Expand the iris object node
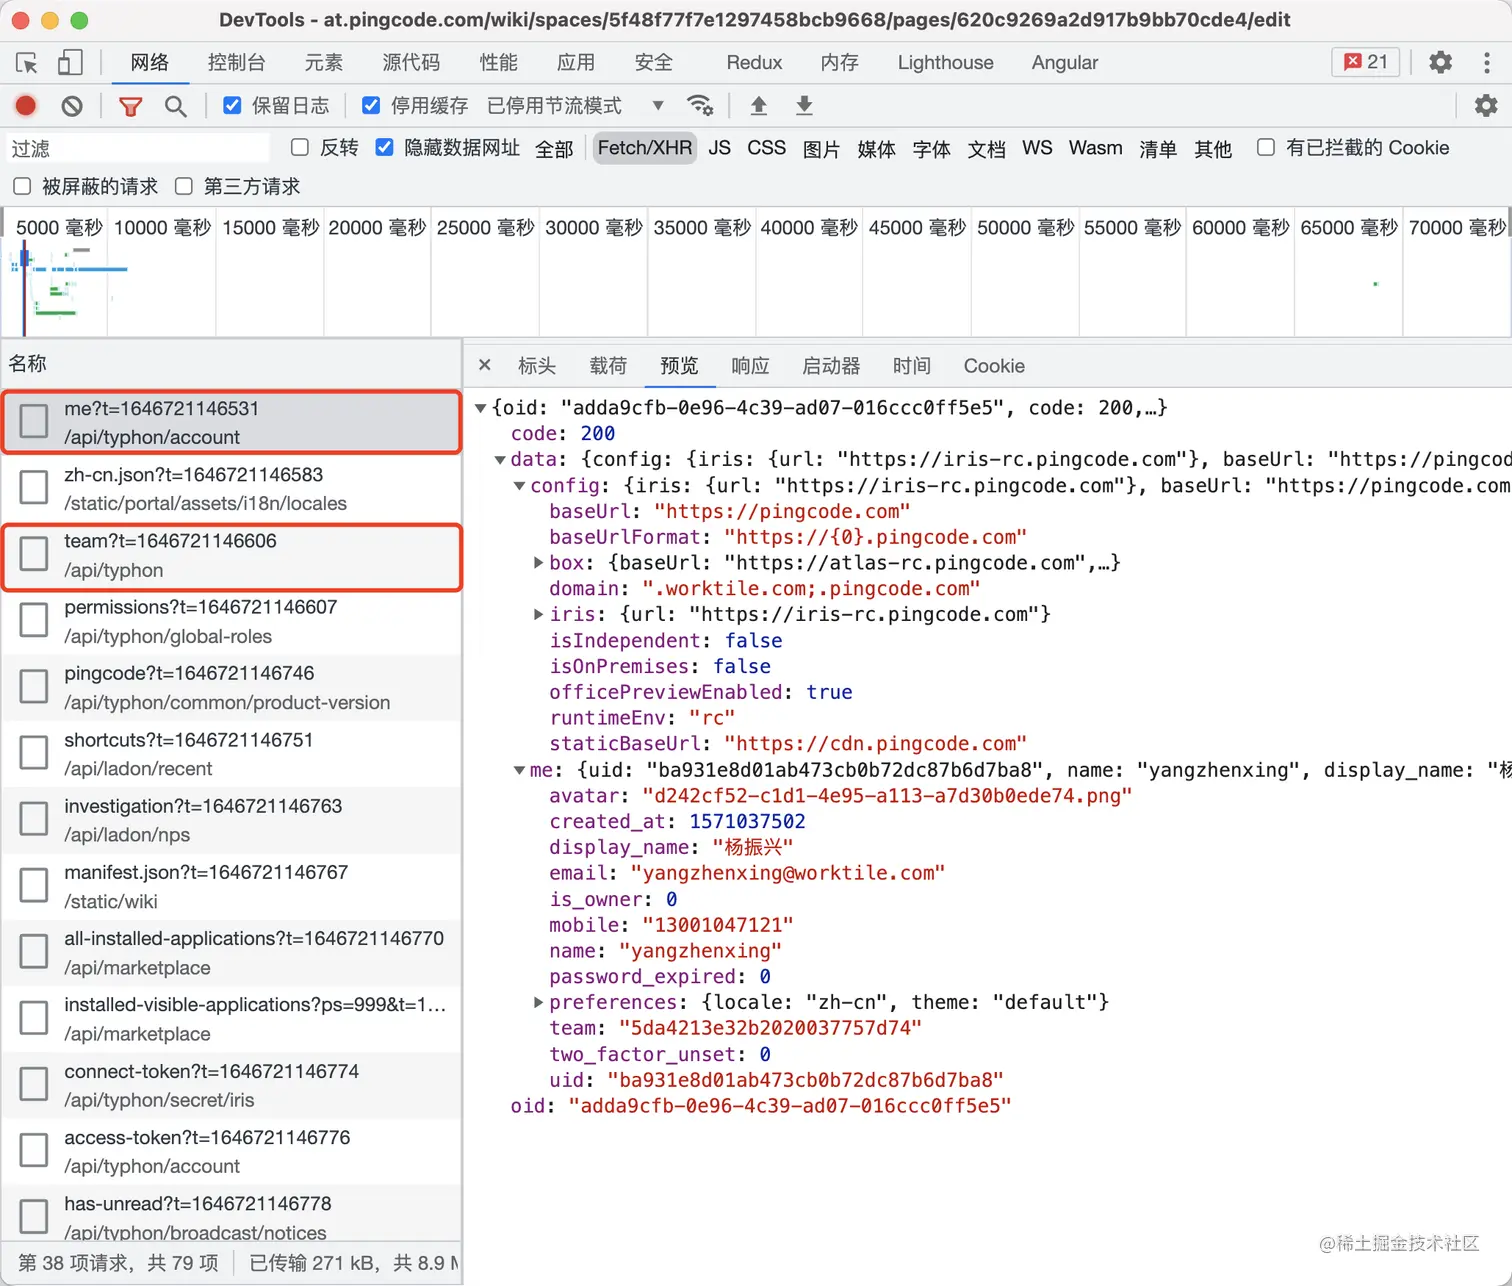The width and height of the screenshot is (1512, 1286). [539, 614]
